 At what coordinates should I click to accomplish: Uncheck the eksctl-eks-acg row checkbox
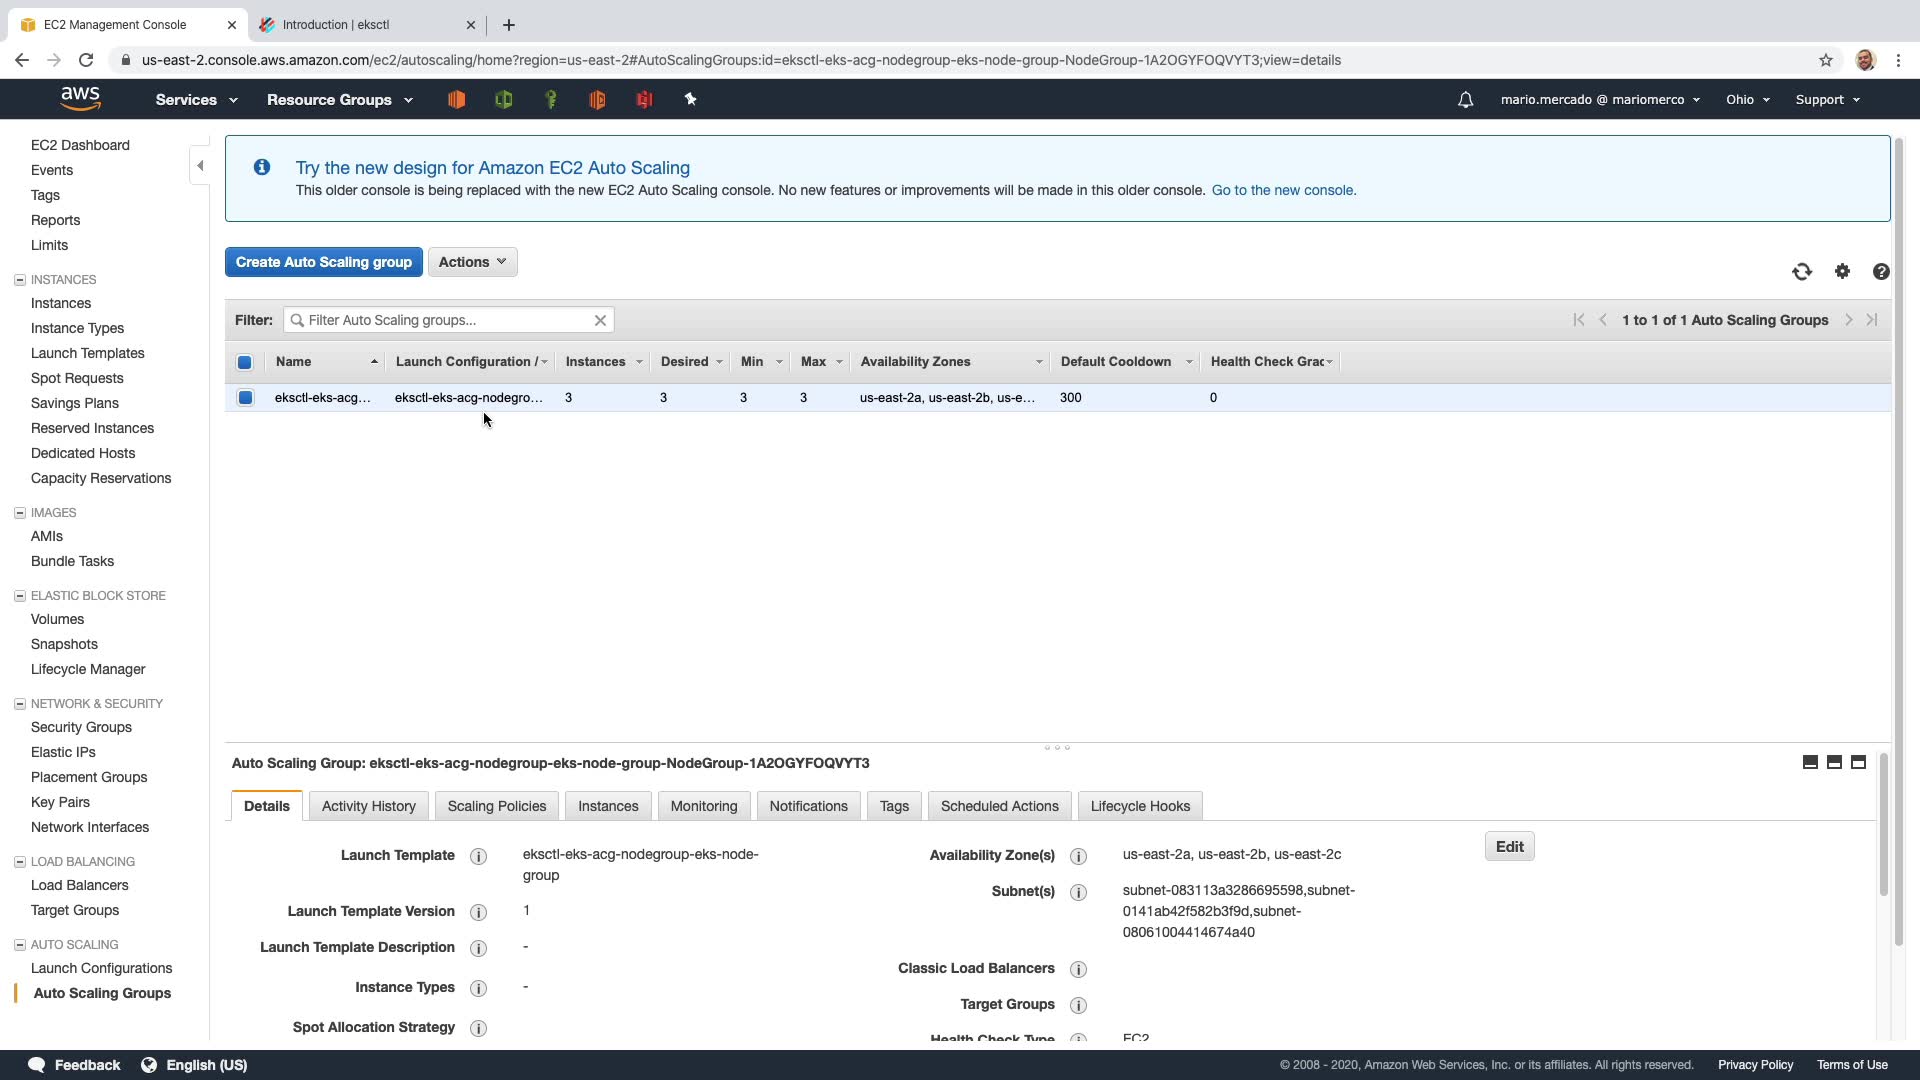[x=245, y=398]
